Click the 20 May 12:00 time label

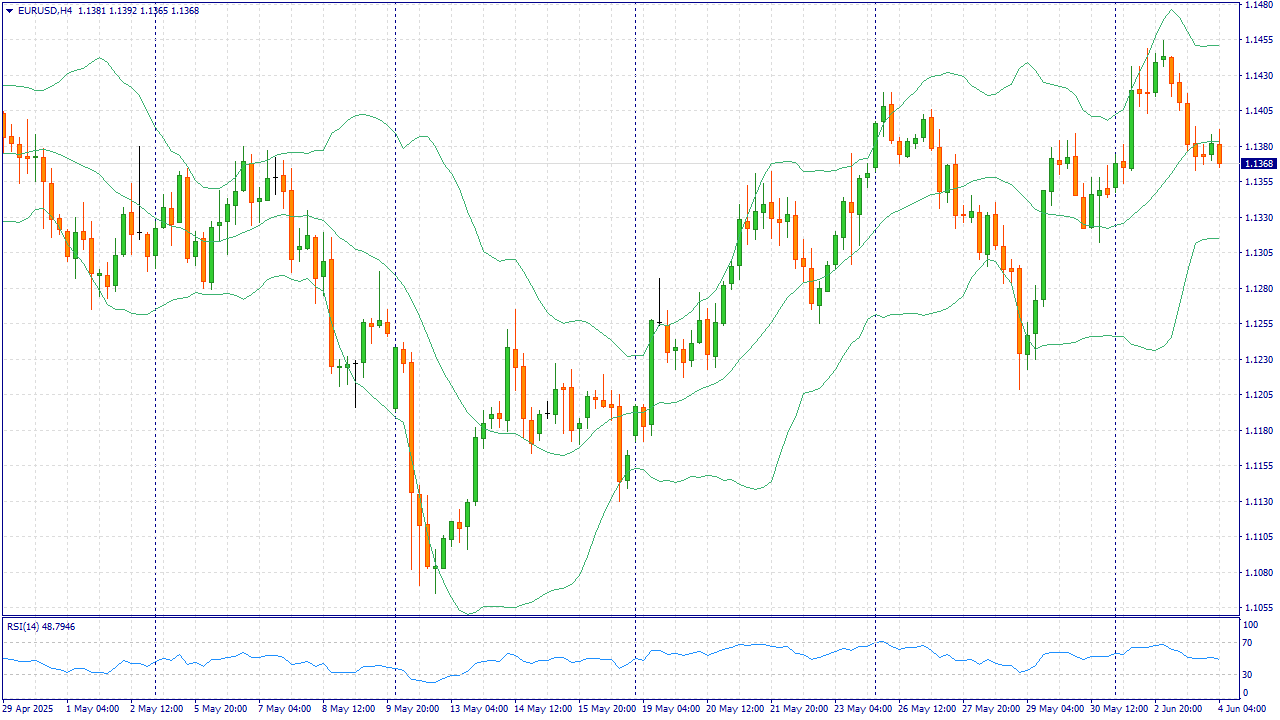tap(735, 708)
